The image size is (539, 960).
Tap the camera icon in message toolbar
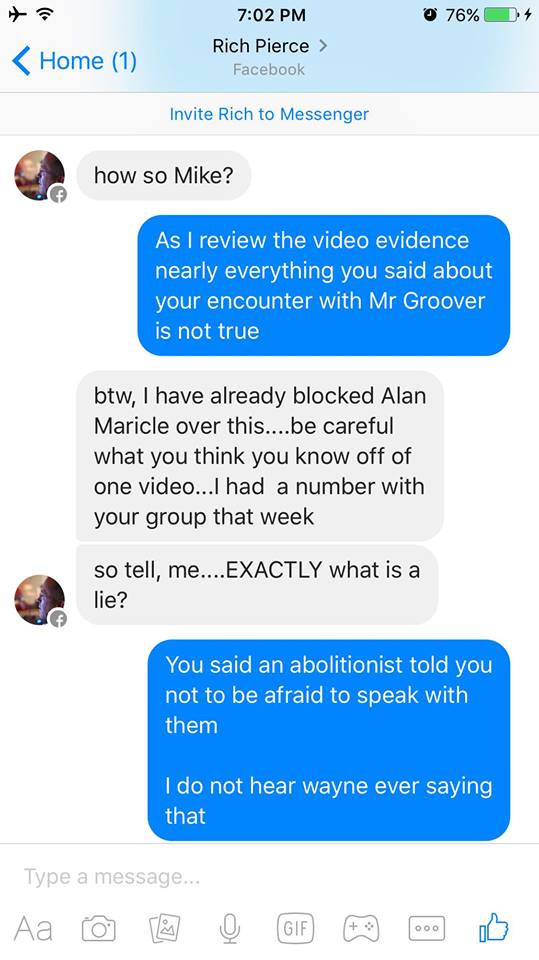tap(99, 928)
